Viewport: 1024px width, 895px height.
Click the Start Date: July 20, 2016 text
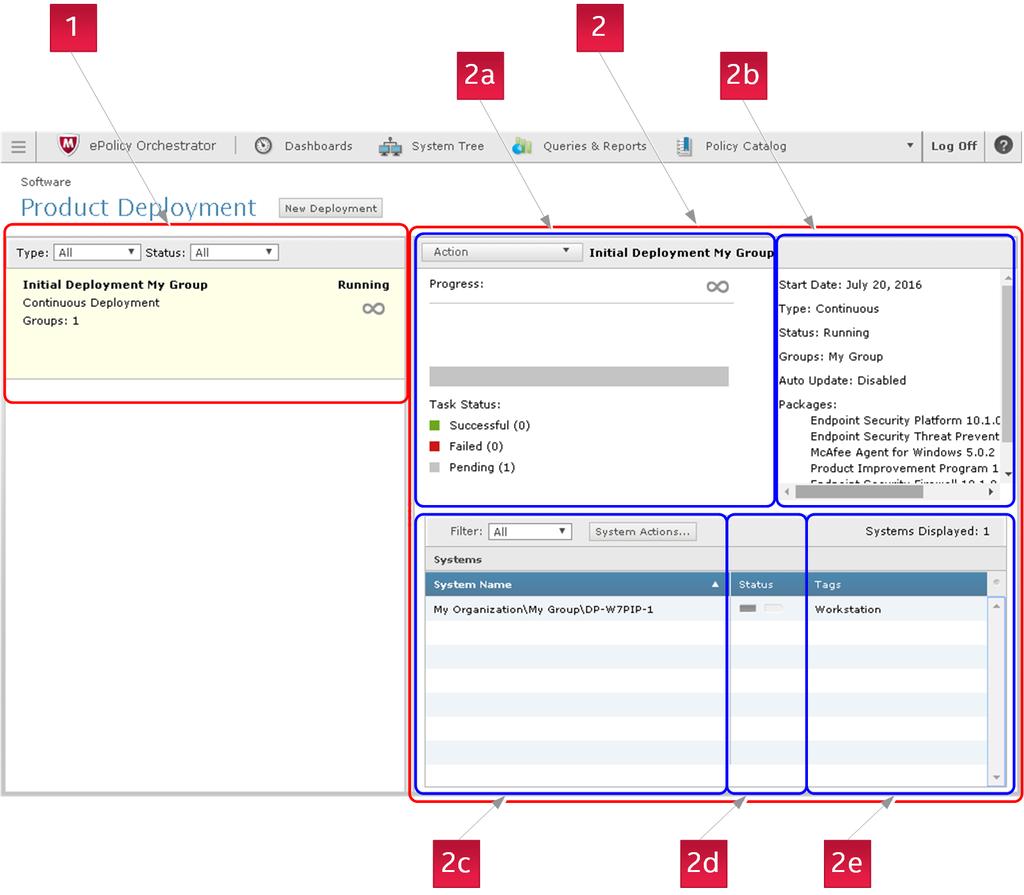(850, 285)
